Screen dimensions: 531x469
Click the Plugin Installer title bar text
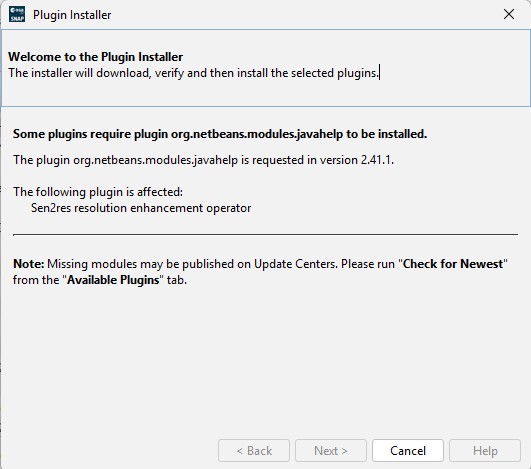pos(72,15)
